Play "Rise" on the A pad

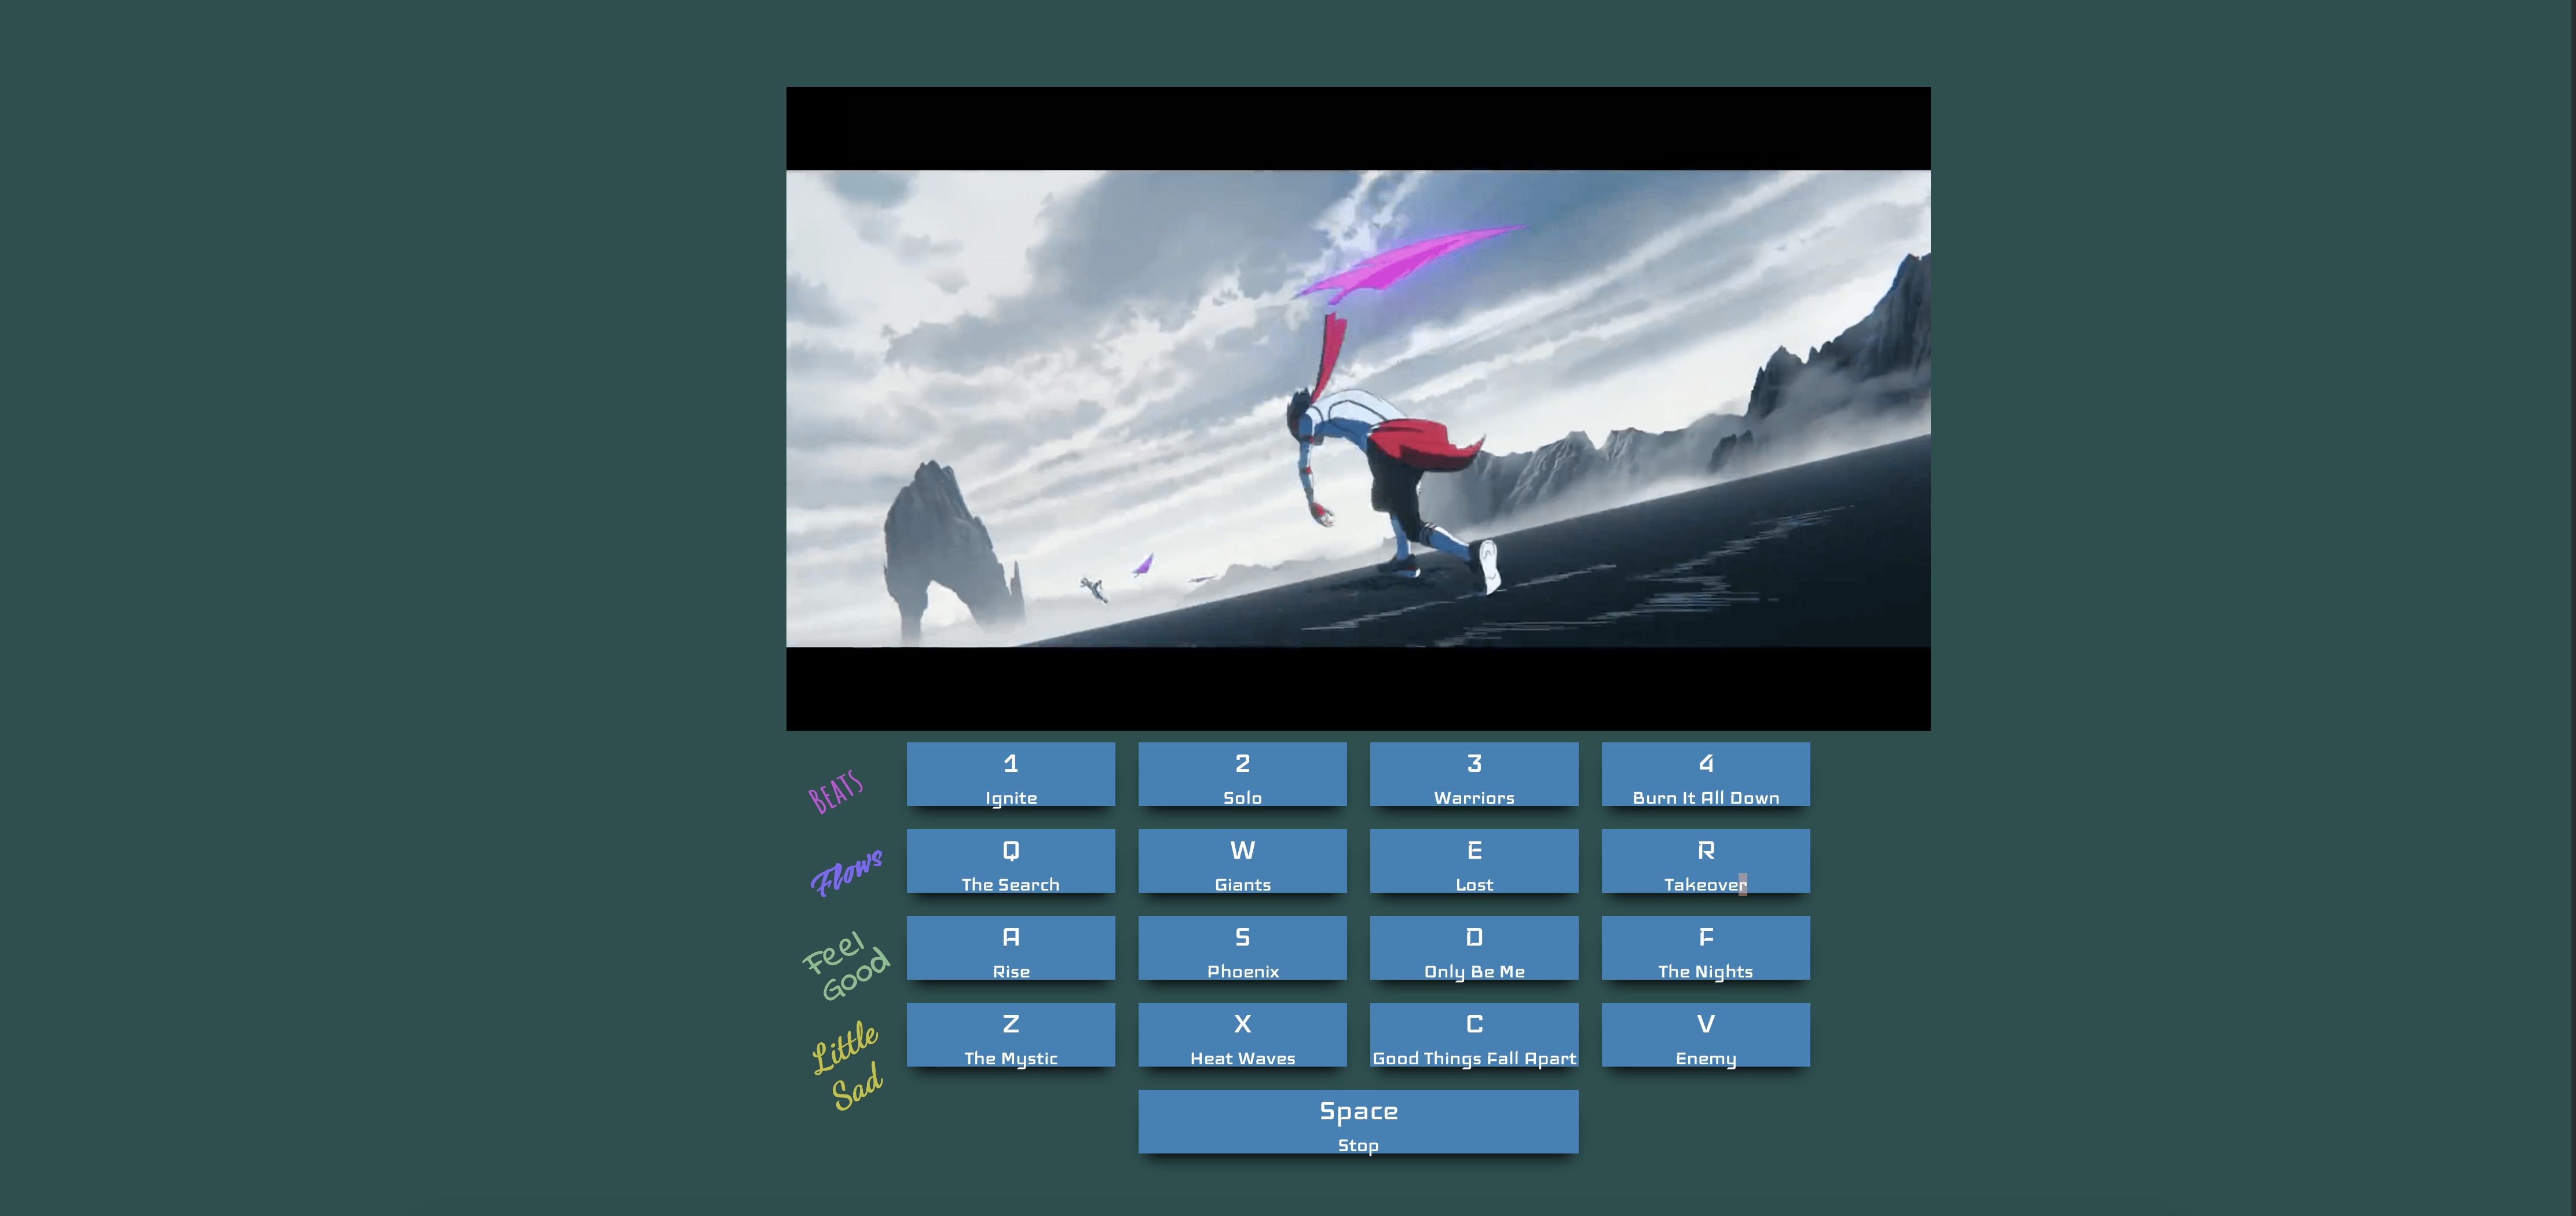1011,948
